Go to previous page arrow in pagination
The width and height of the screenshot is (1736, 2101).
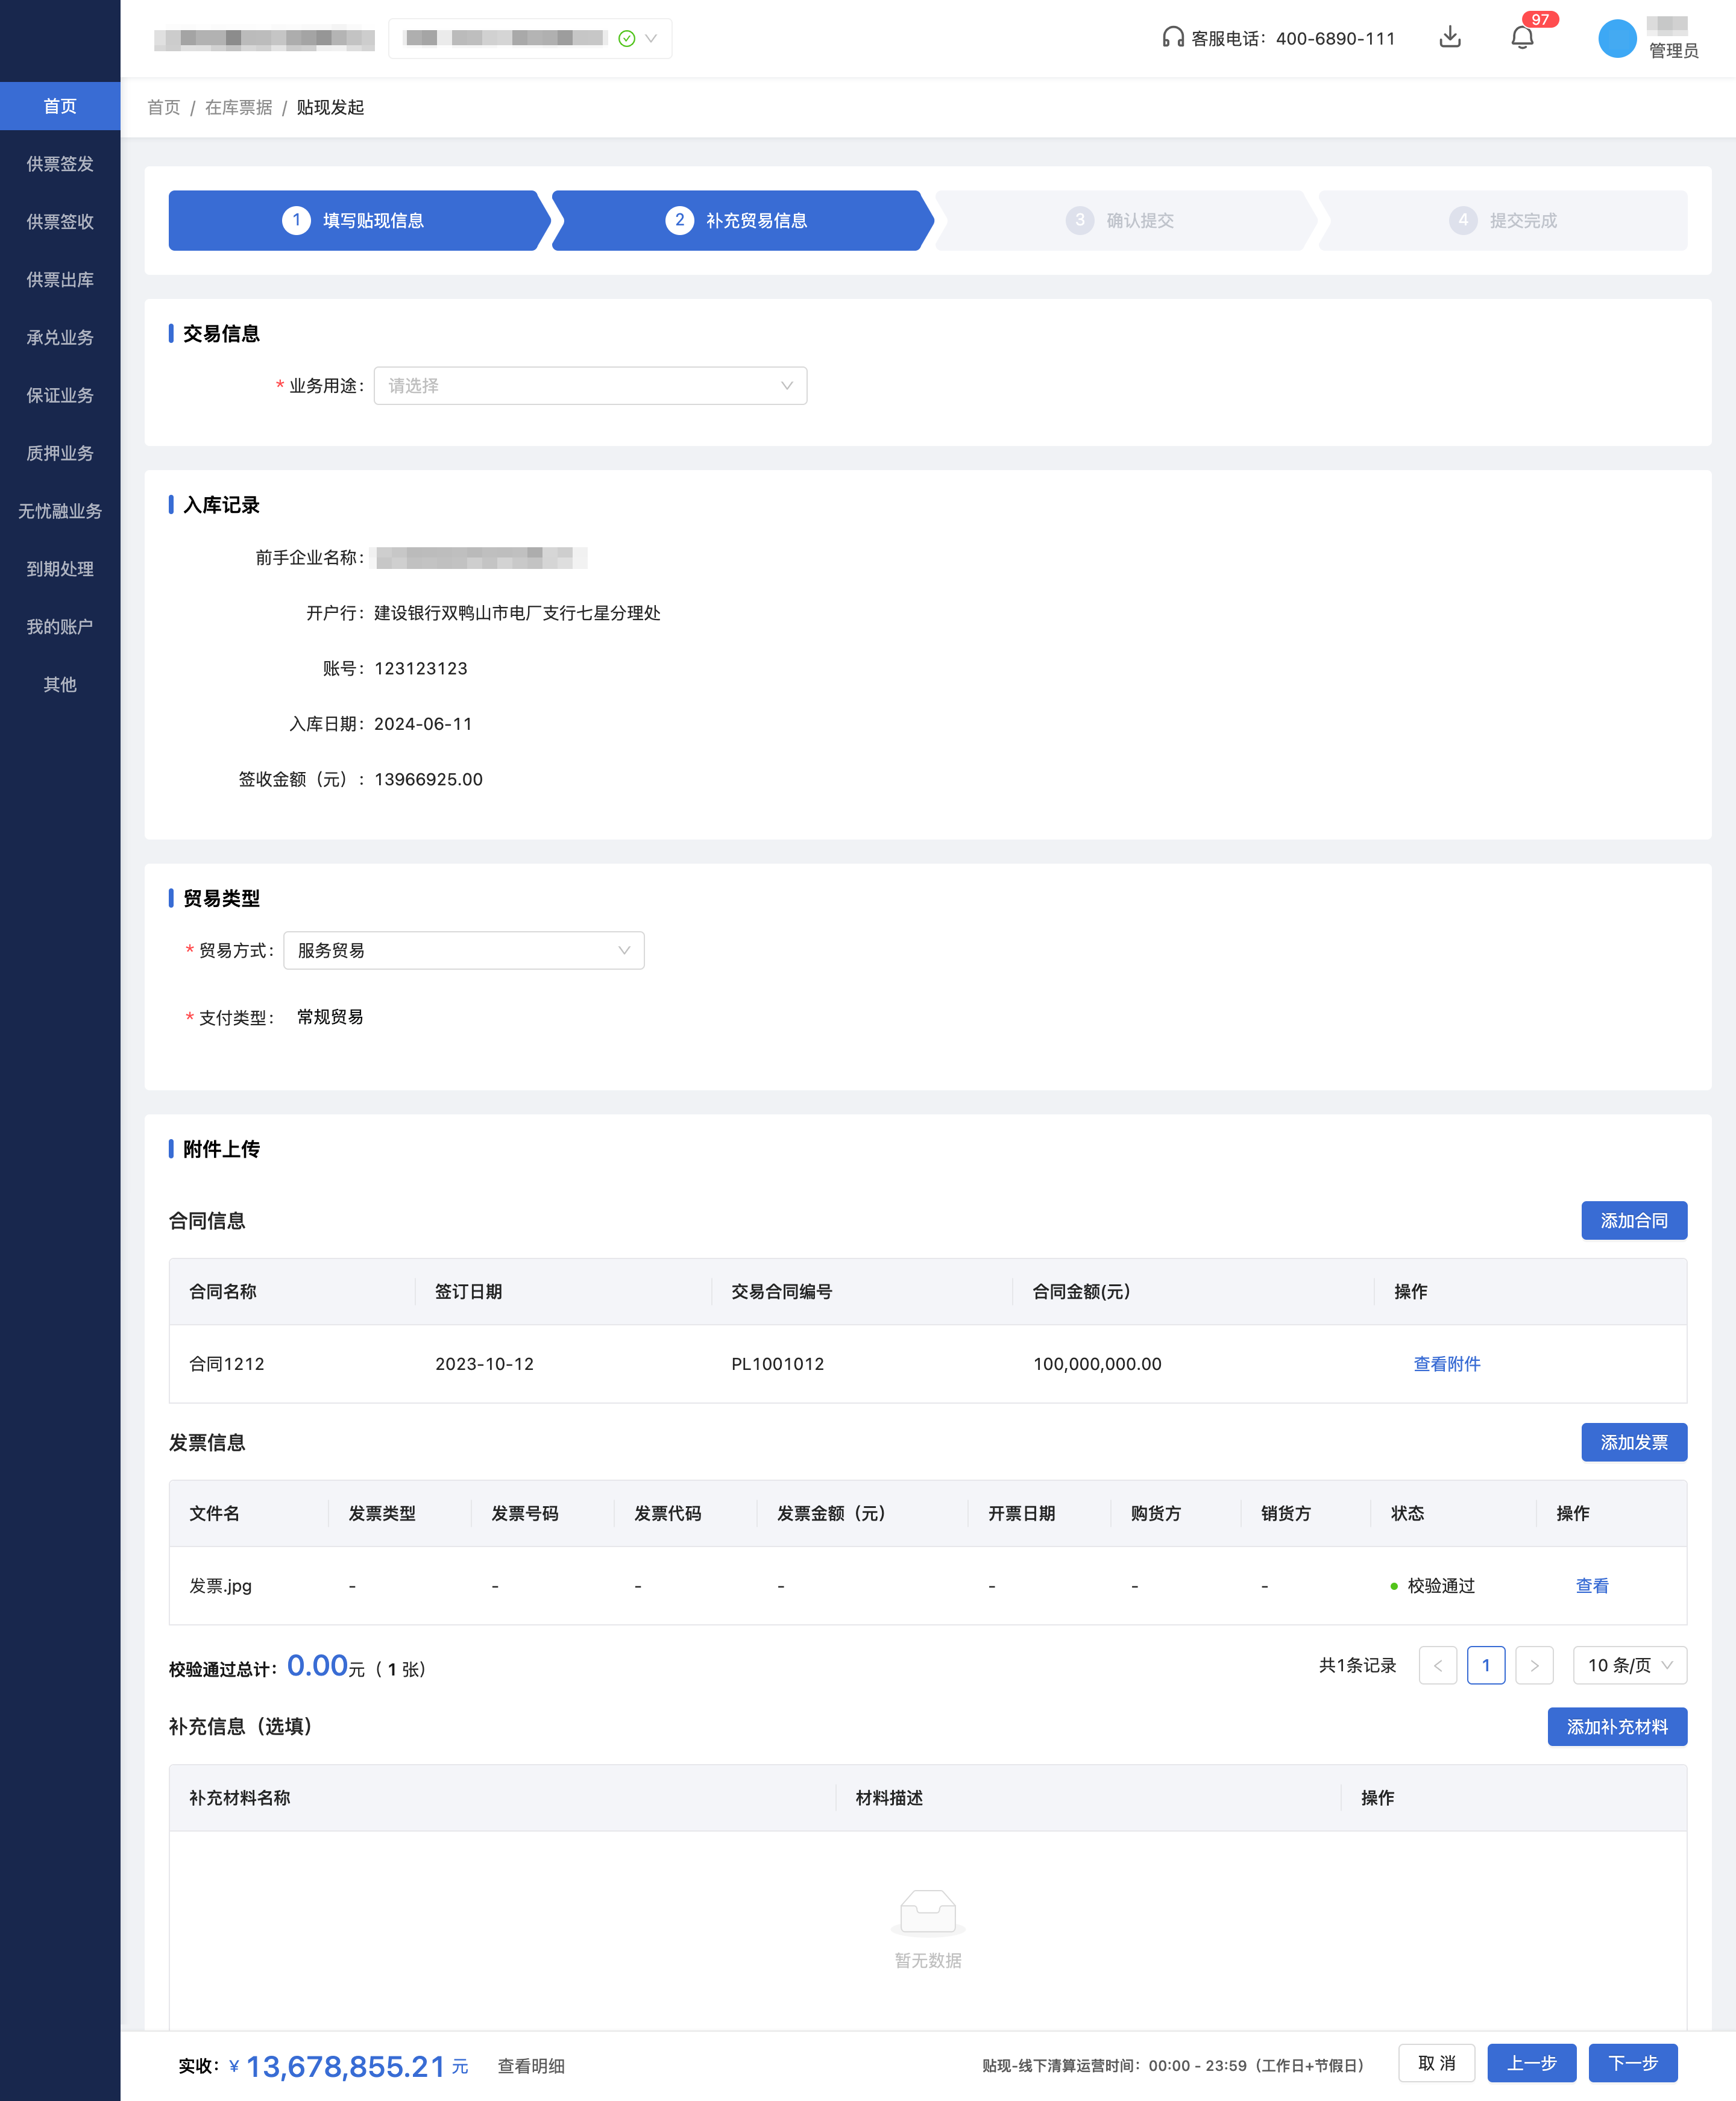click(1438, 1665)
